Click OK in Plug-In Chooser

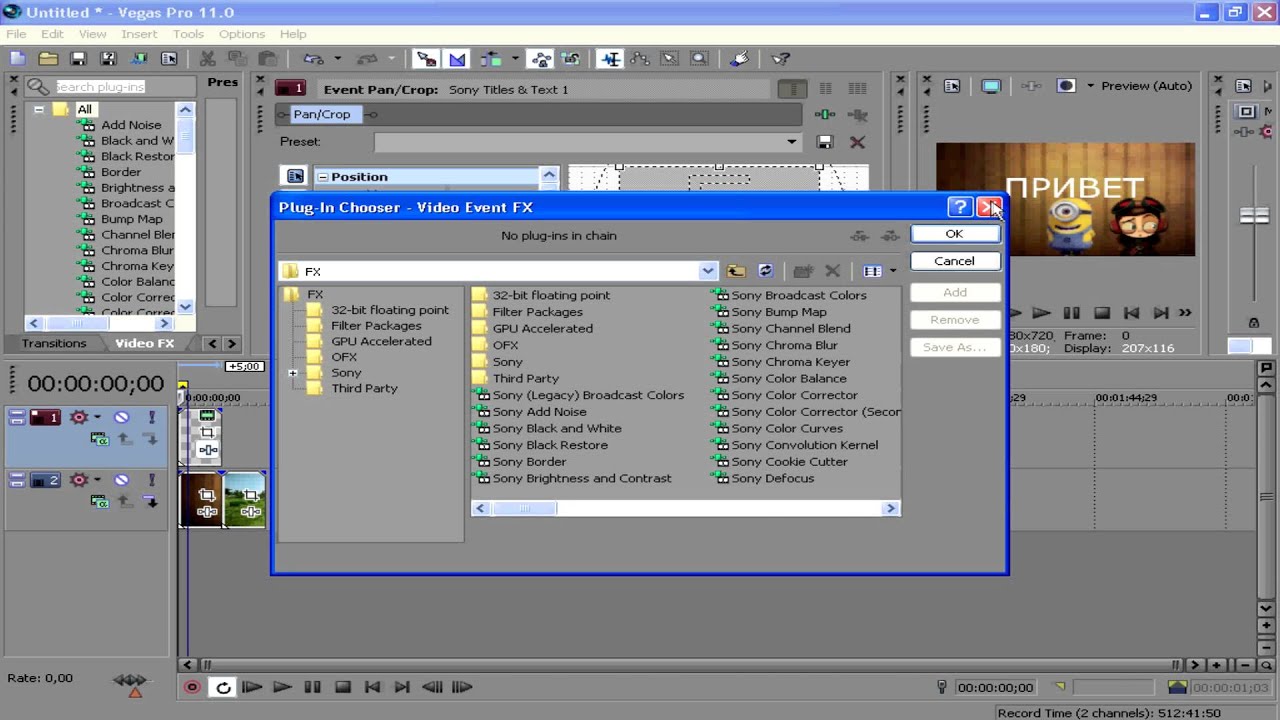coord(954,234)
